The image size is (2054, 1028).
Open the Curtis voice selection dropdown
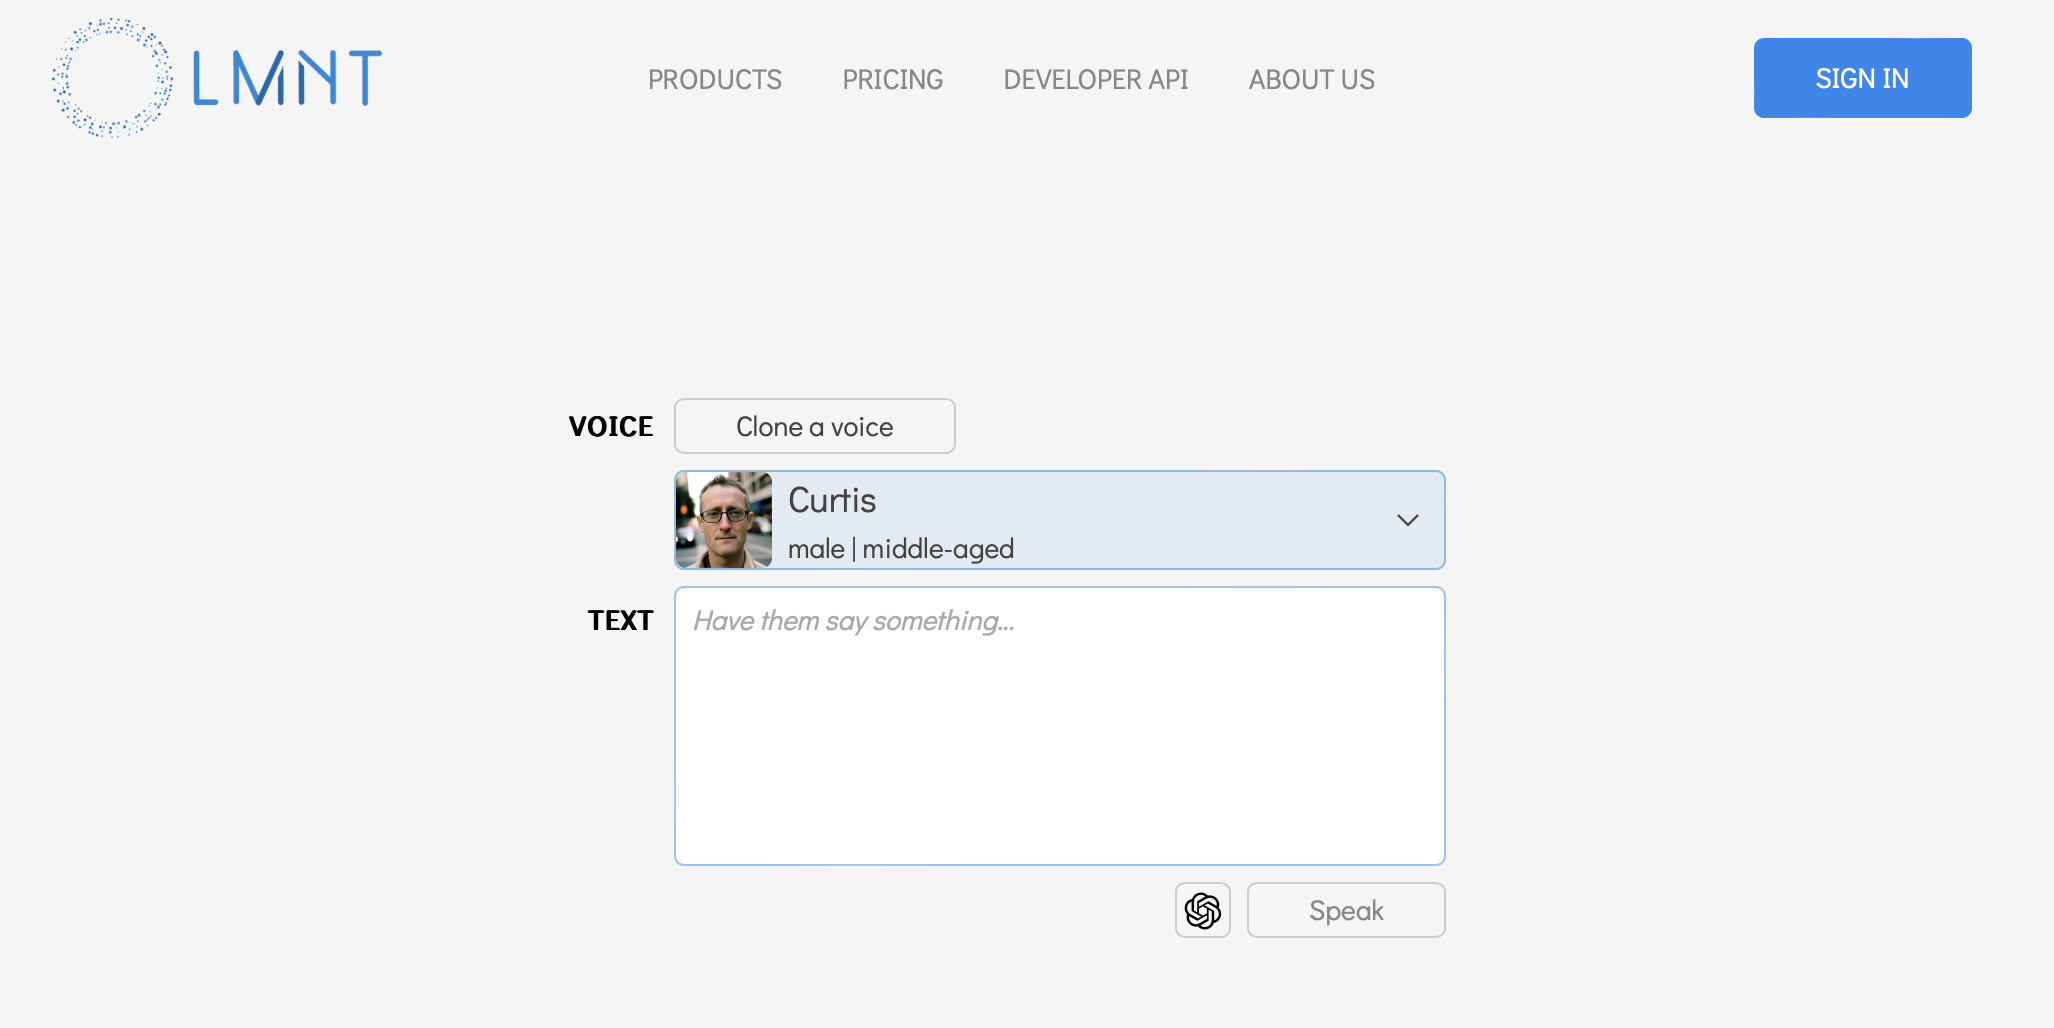point(1060,520)
